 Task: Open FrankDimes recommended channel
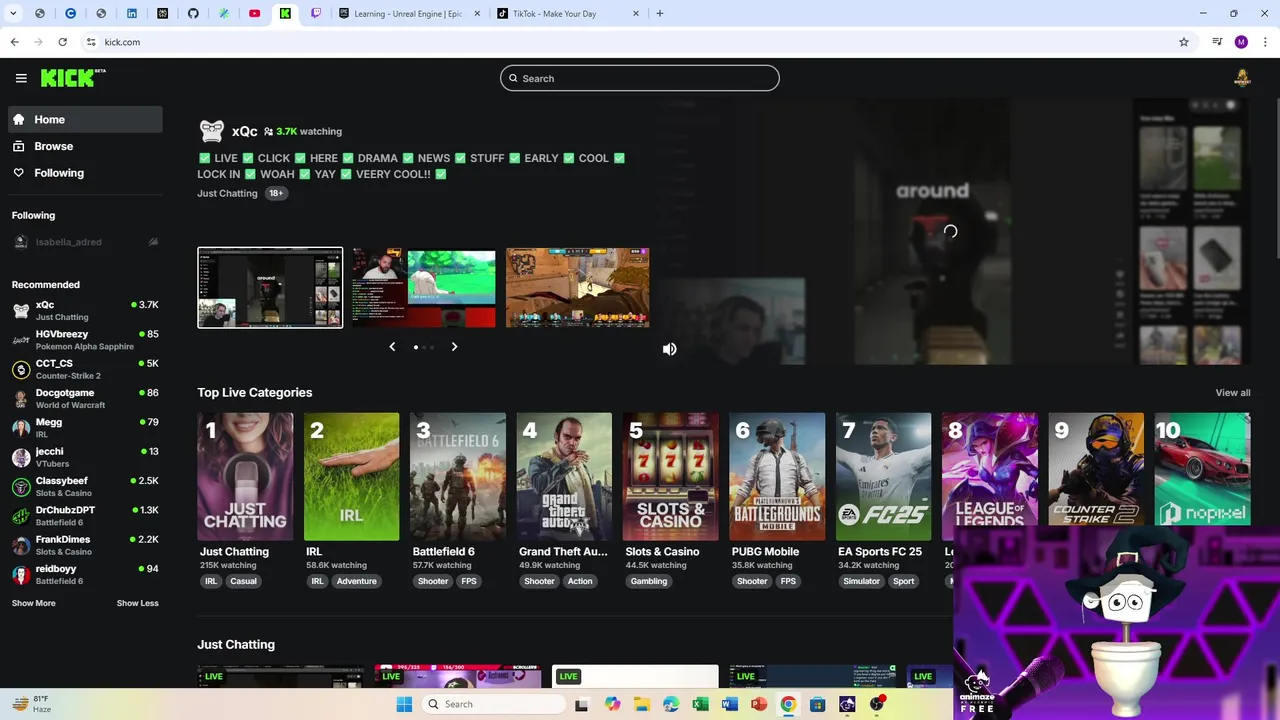85,545
